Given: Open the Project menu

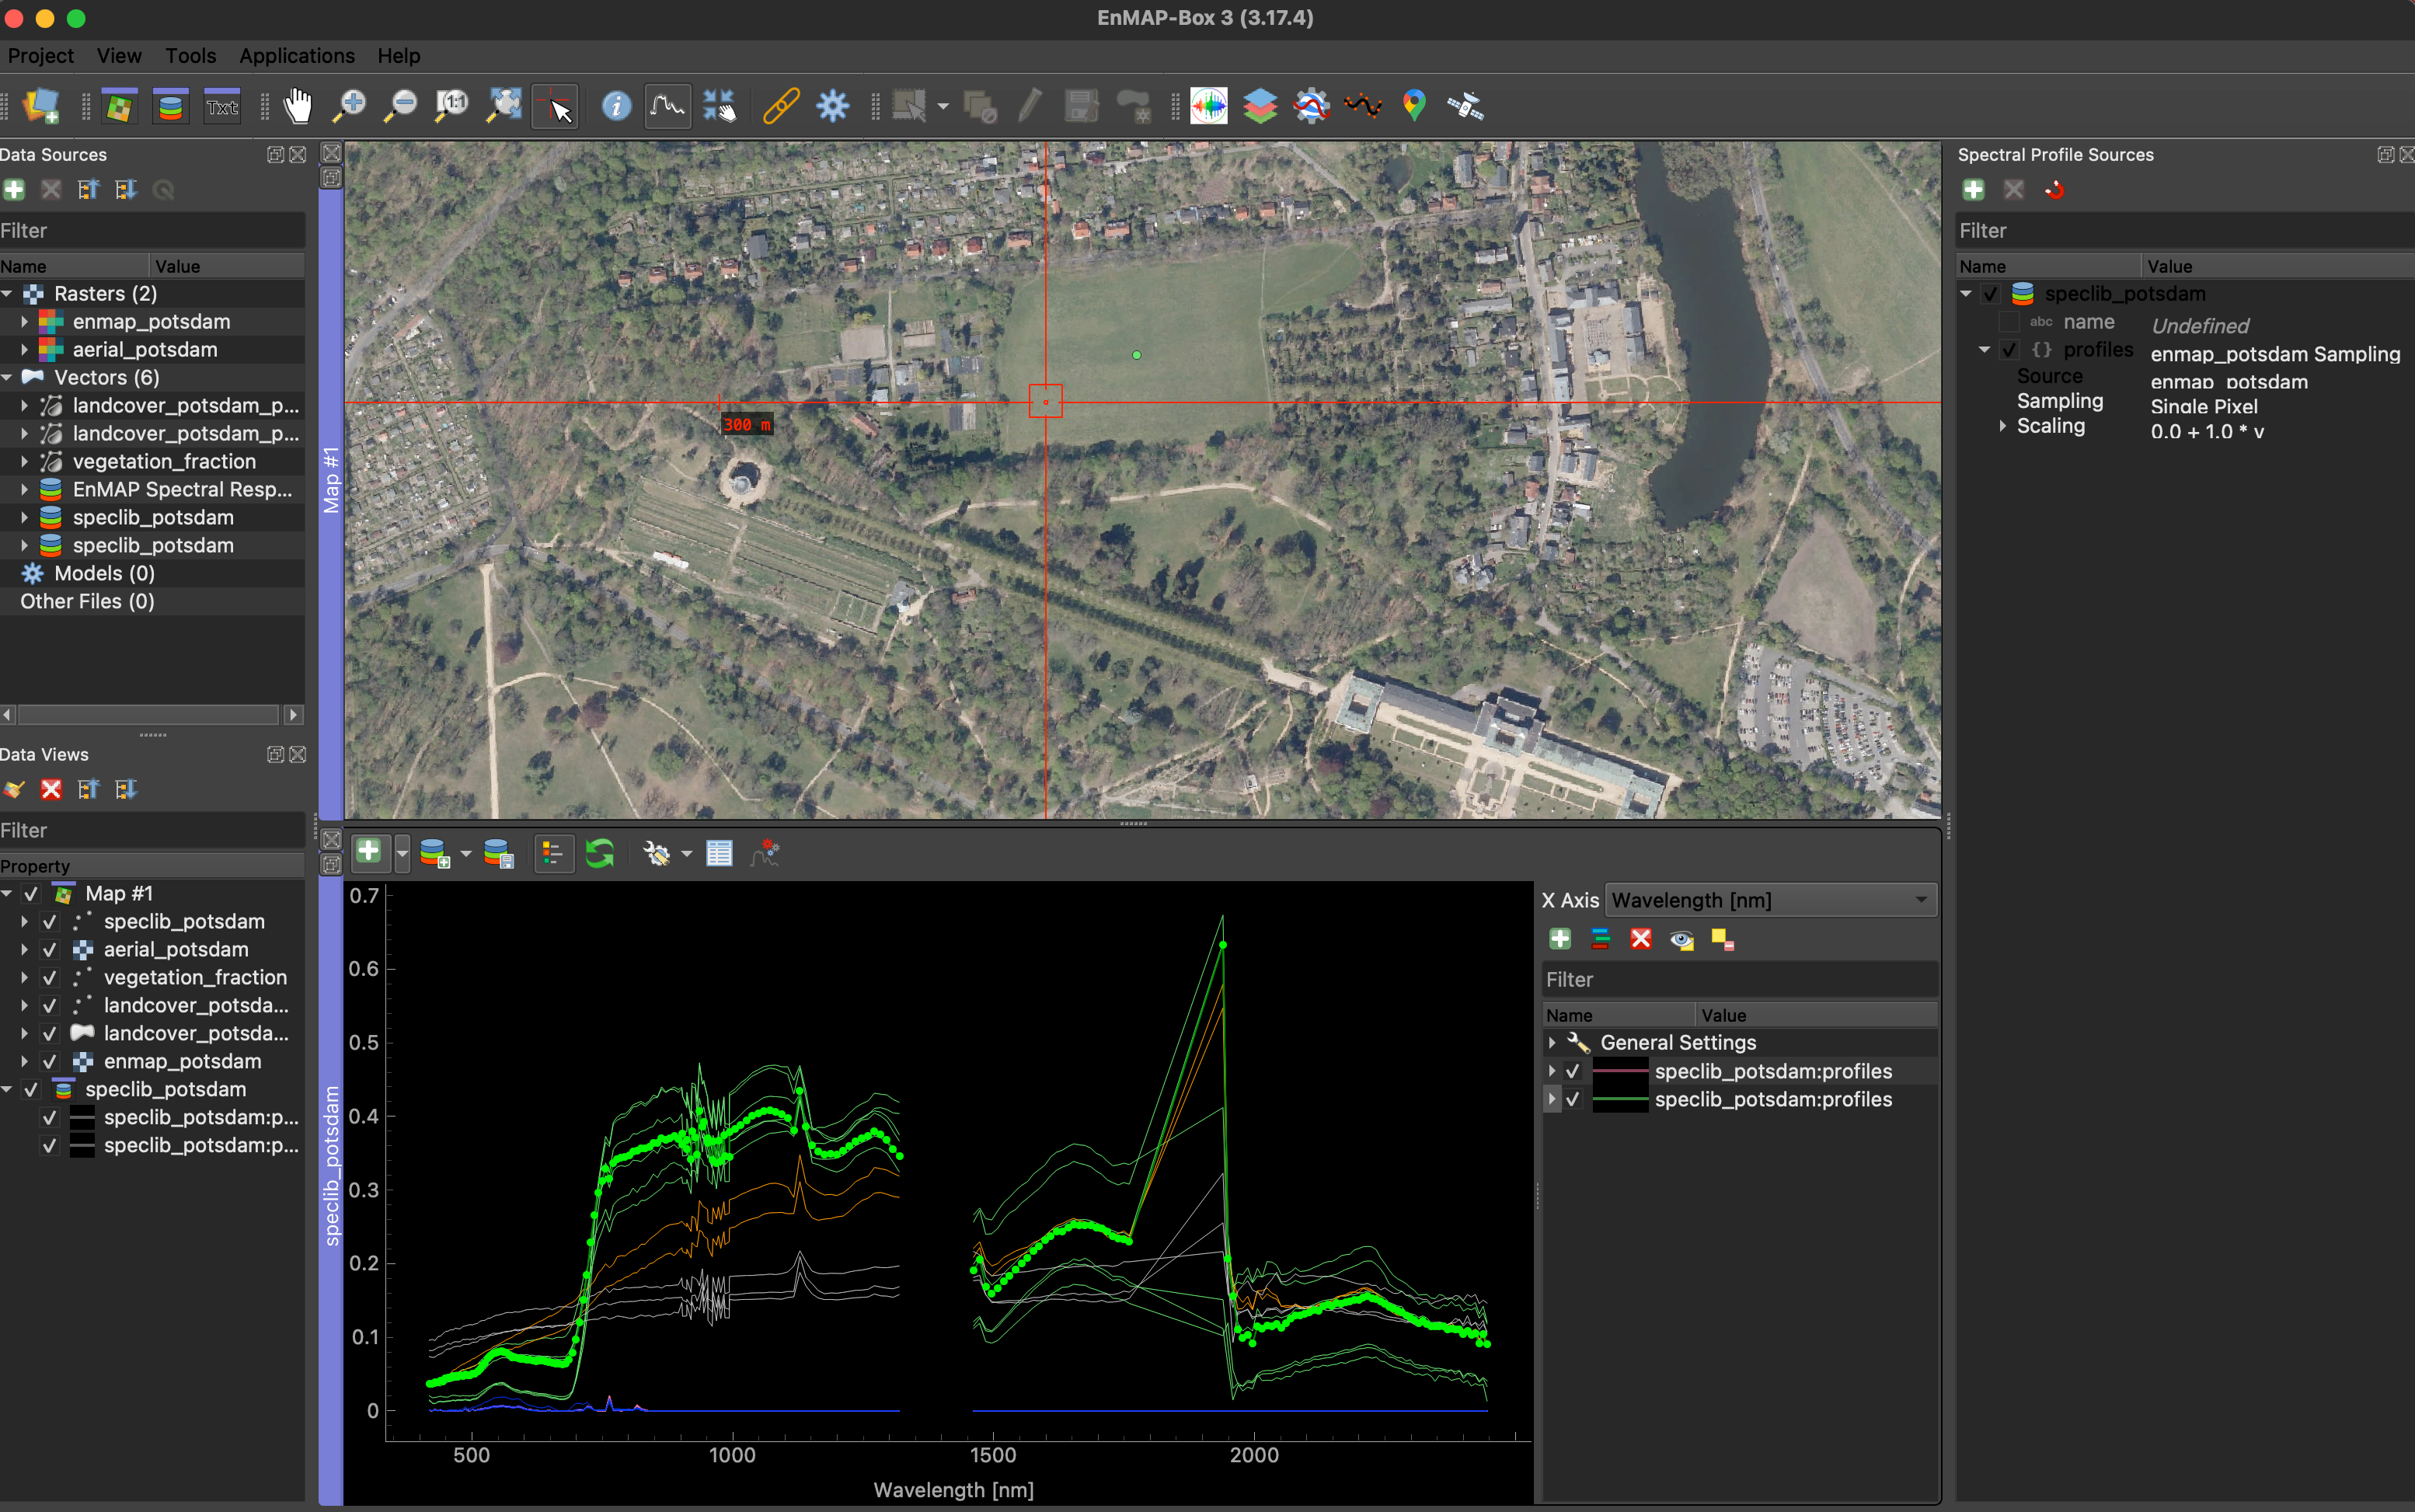Looking at the screenshot, I should point(41,56).
